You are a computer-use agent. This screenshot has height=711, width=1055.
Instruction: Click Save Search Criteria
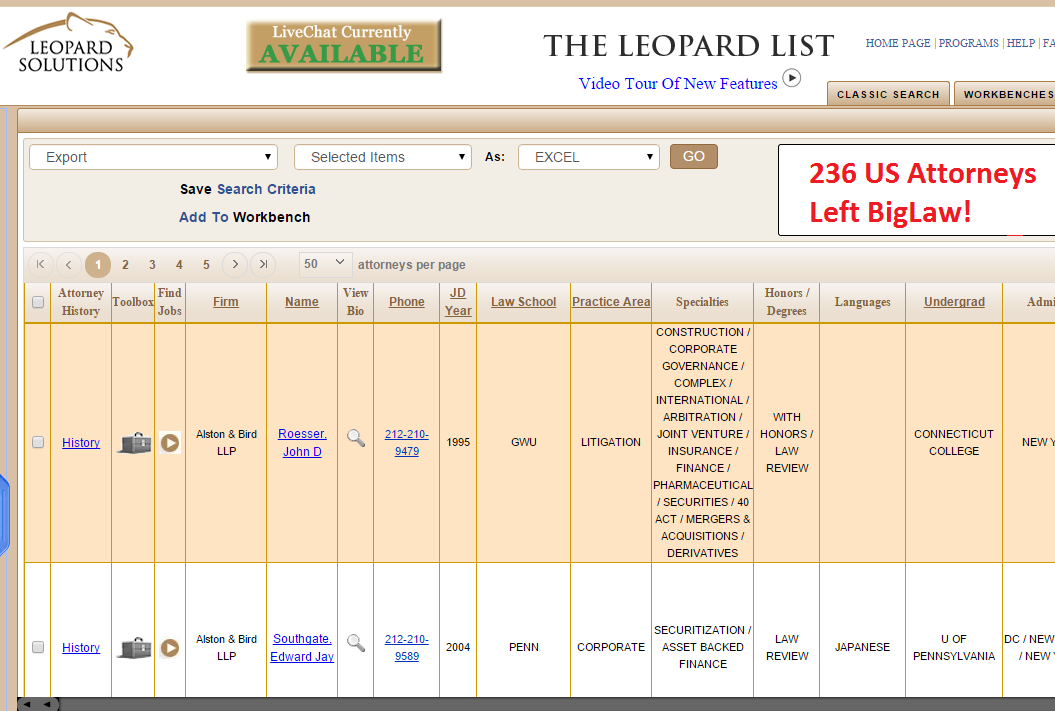coord(248,189)
